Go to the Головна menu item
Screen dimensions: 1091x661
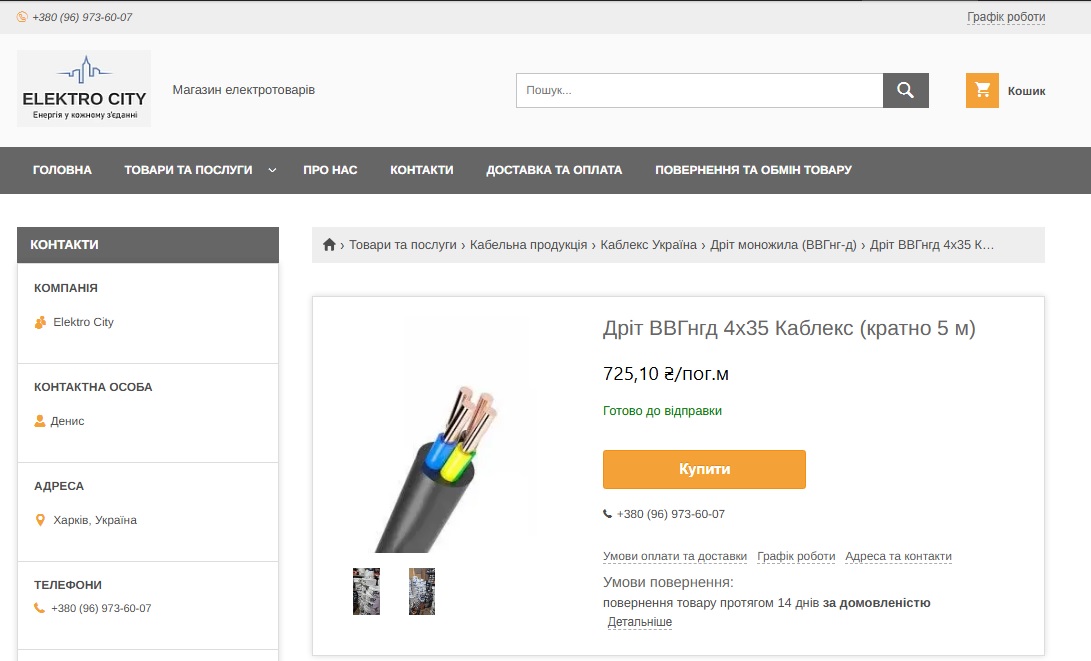coord(62,170)
